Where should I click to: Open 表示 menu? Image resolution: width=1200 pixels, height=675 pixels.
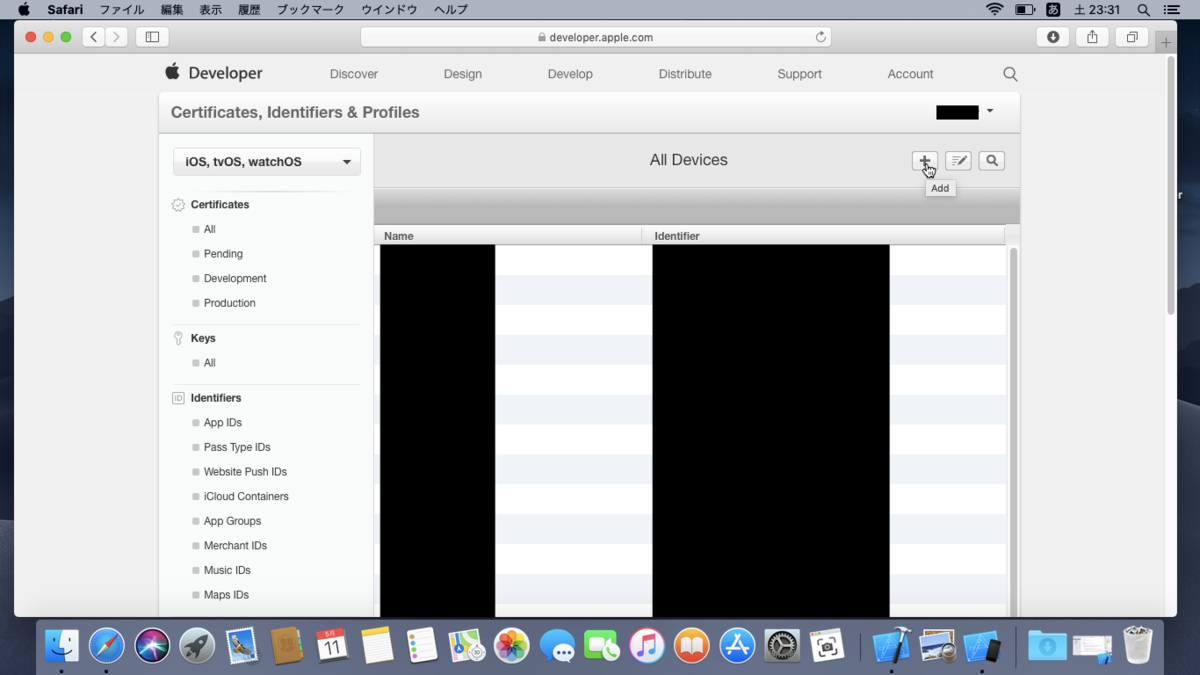[210, 10]
